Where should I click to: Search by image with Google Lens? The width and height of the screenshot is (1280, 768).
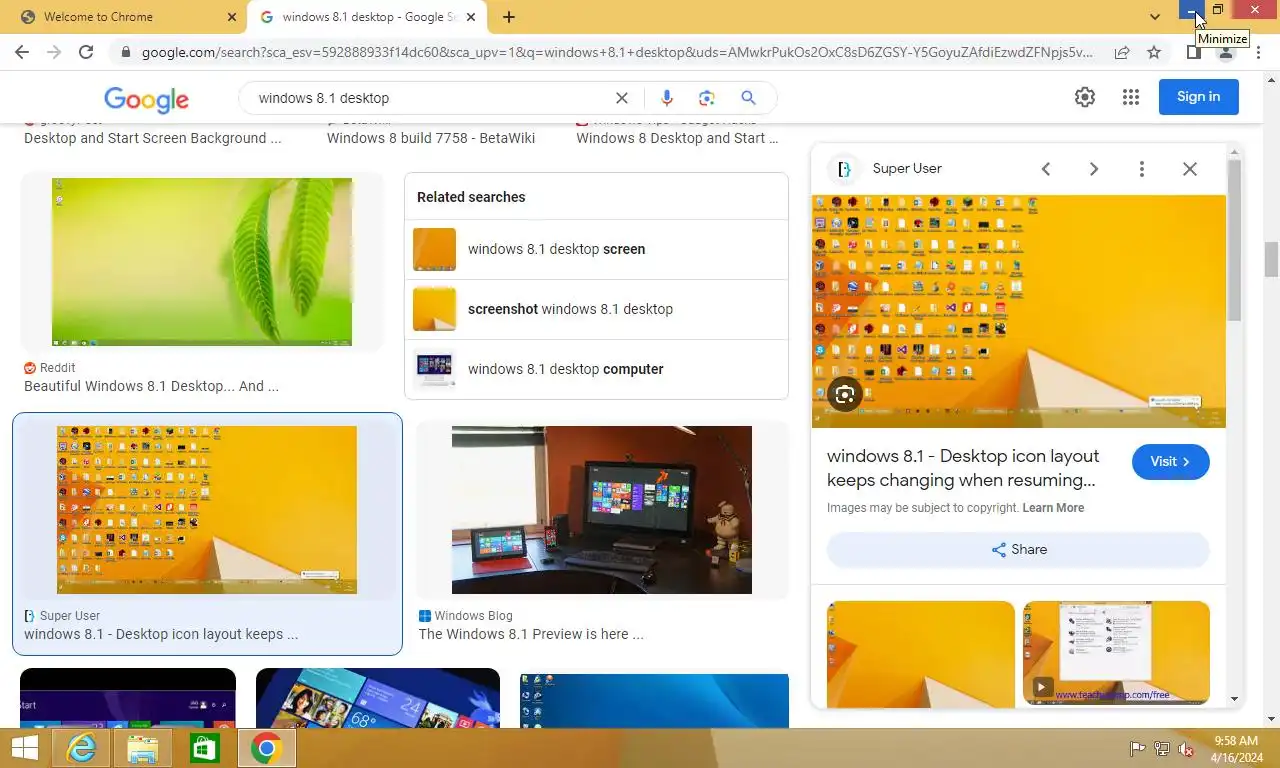pos(707,97)
